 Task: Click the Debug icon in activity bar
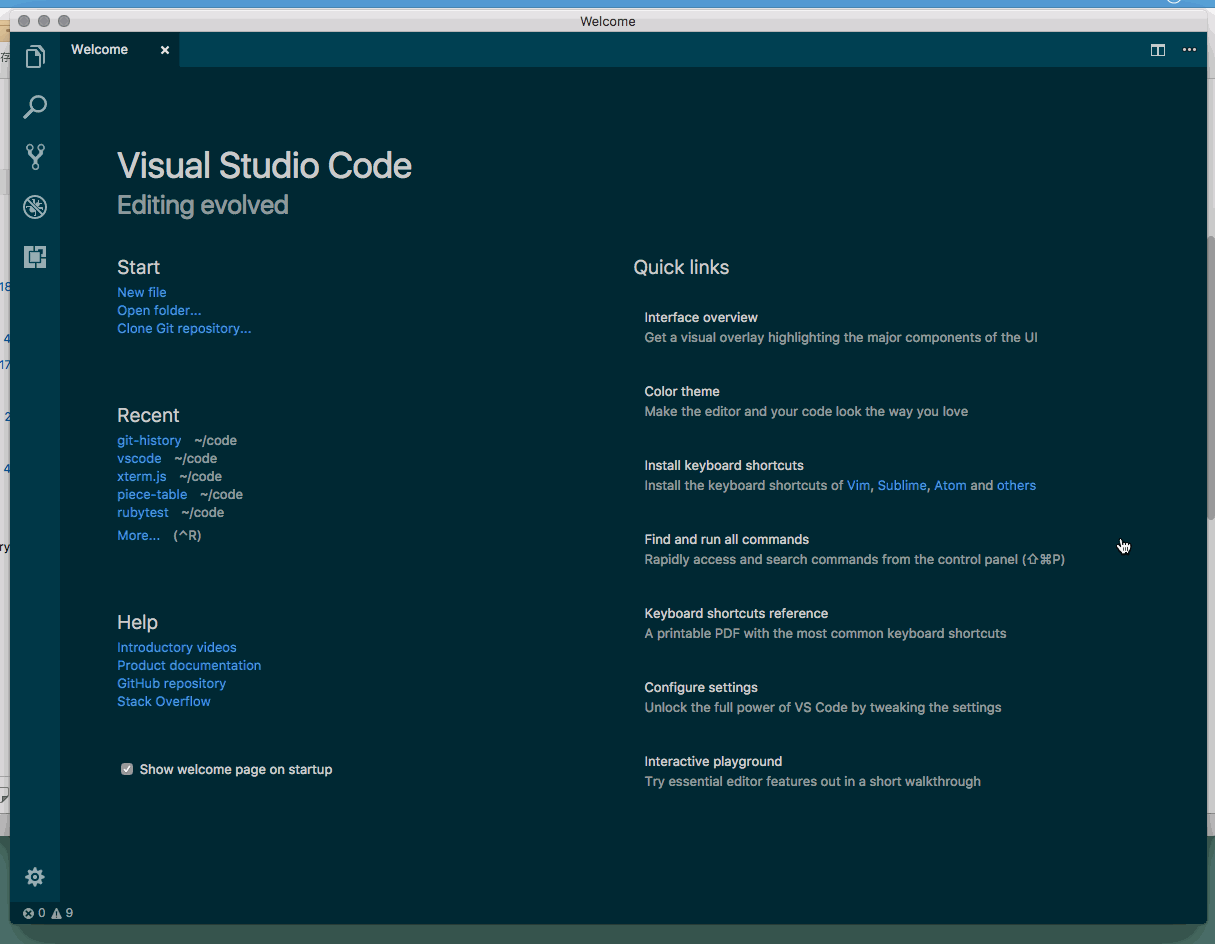point(35,207)
